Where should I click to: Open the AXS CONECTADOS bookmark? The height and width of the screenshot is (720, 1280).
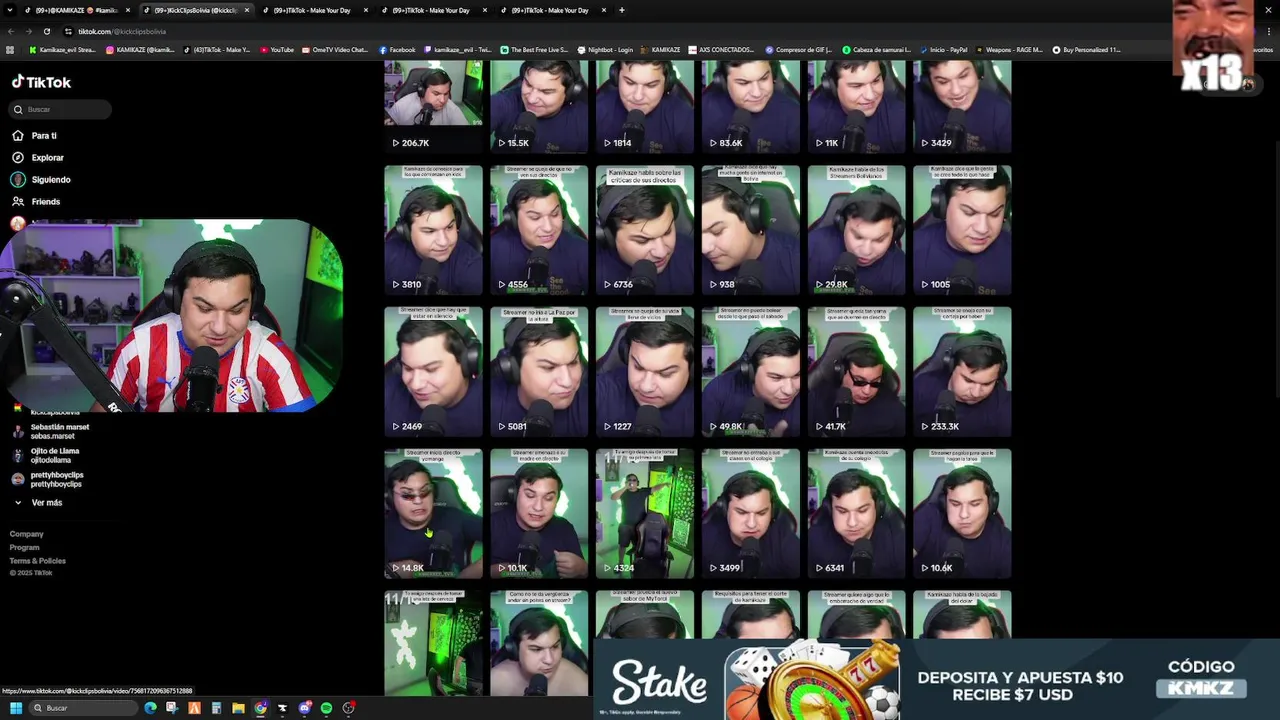click(721, 49)
